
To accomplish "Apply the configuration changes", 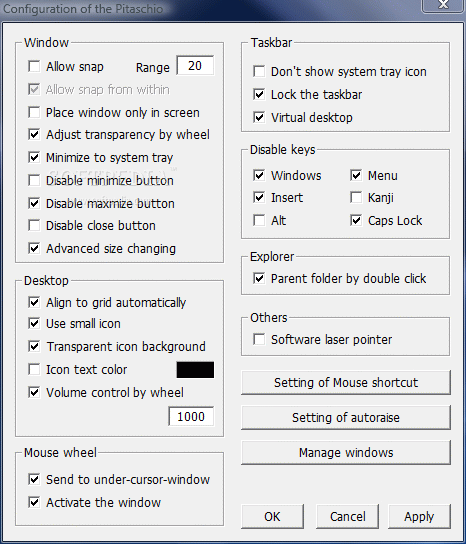I will coord(420,517).
